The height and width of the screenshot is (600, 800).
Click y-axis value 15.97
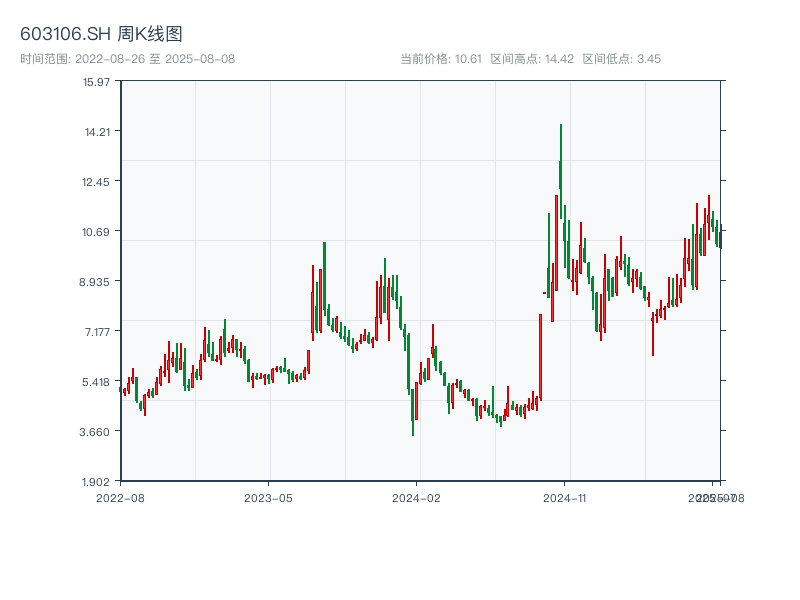click(x=96, y=82)
